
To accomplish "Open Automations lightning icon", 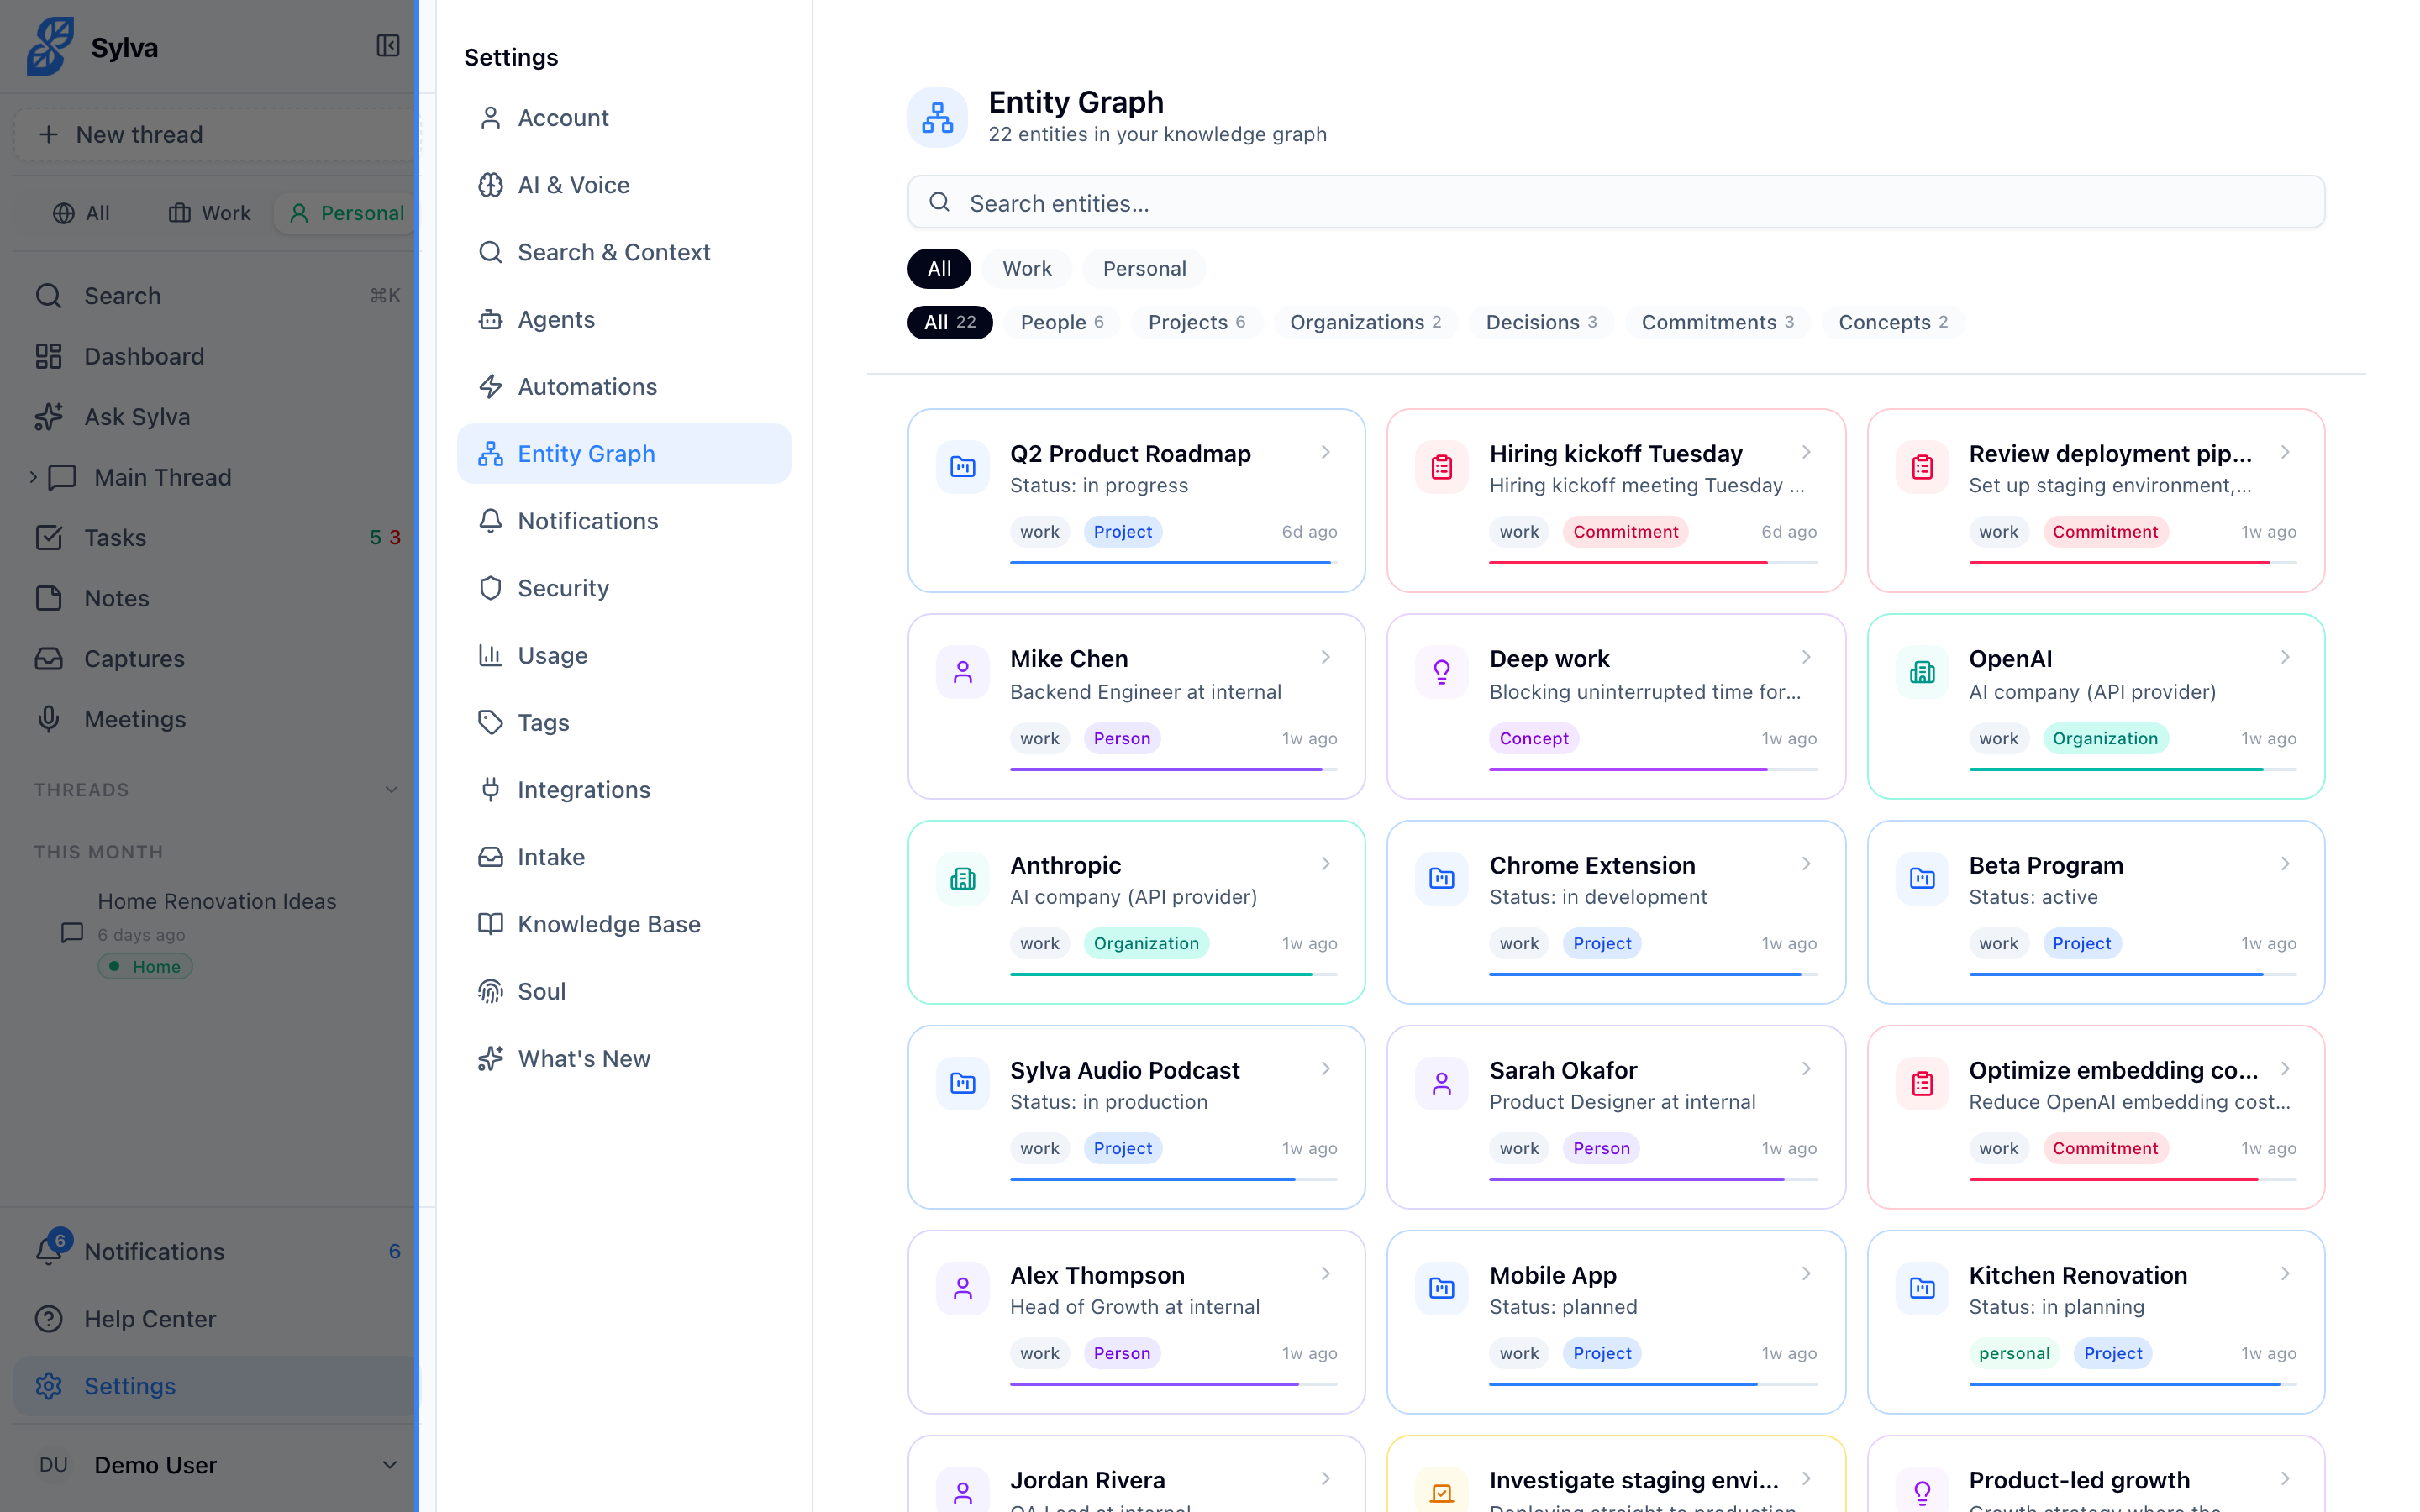I will [x=490, y=386].
